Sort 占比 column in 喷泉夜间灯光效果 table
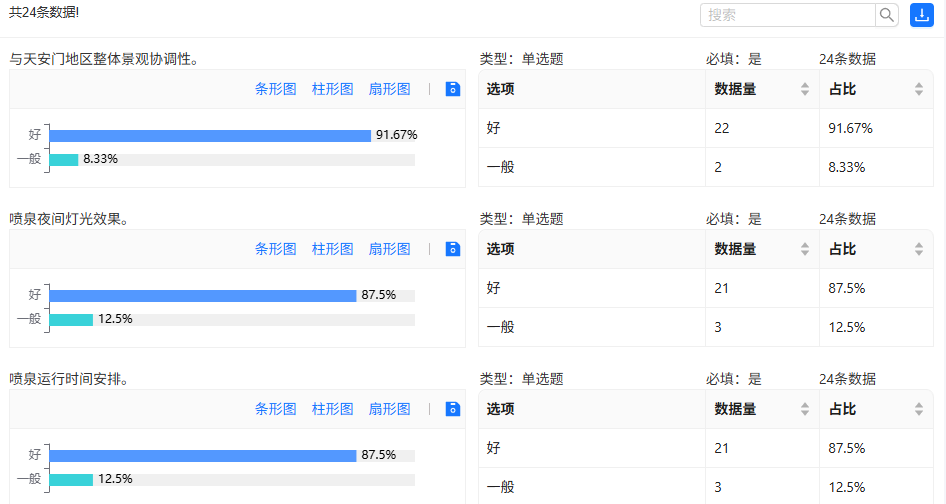 (x=918, y=249)
